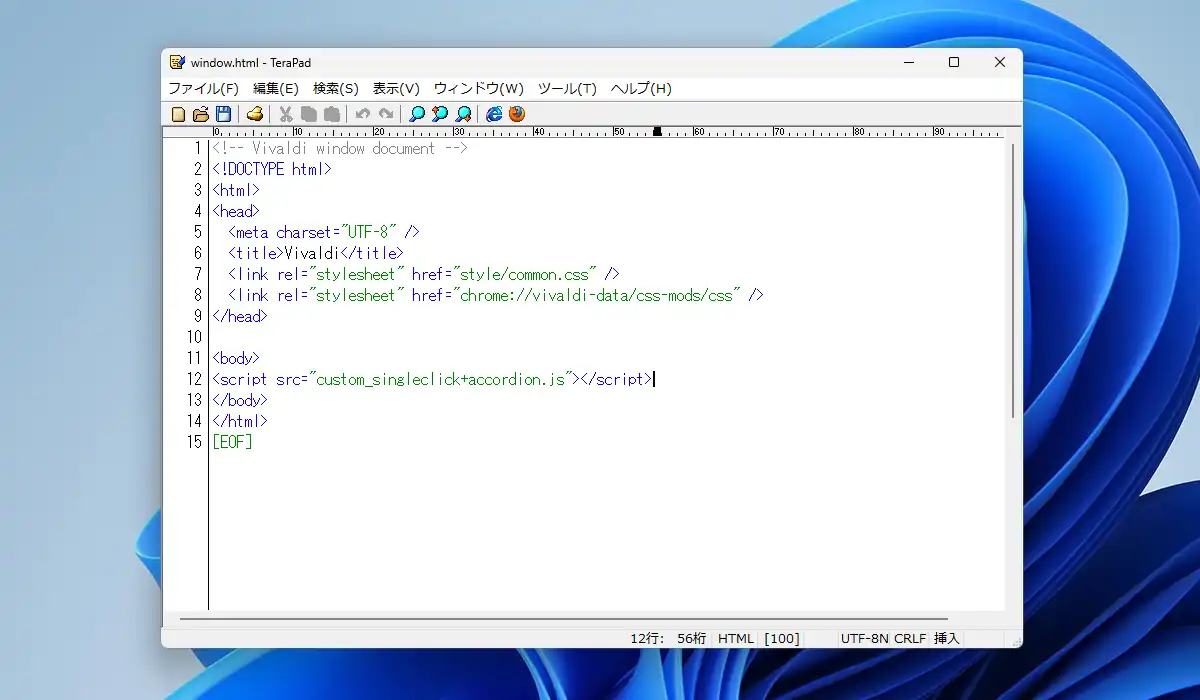
Task: Open the ツール(T) menu
Action: click(567, 88)
